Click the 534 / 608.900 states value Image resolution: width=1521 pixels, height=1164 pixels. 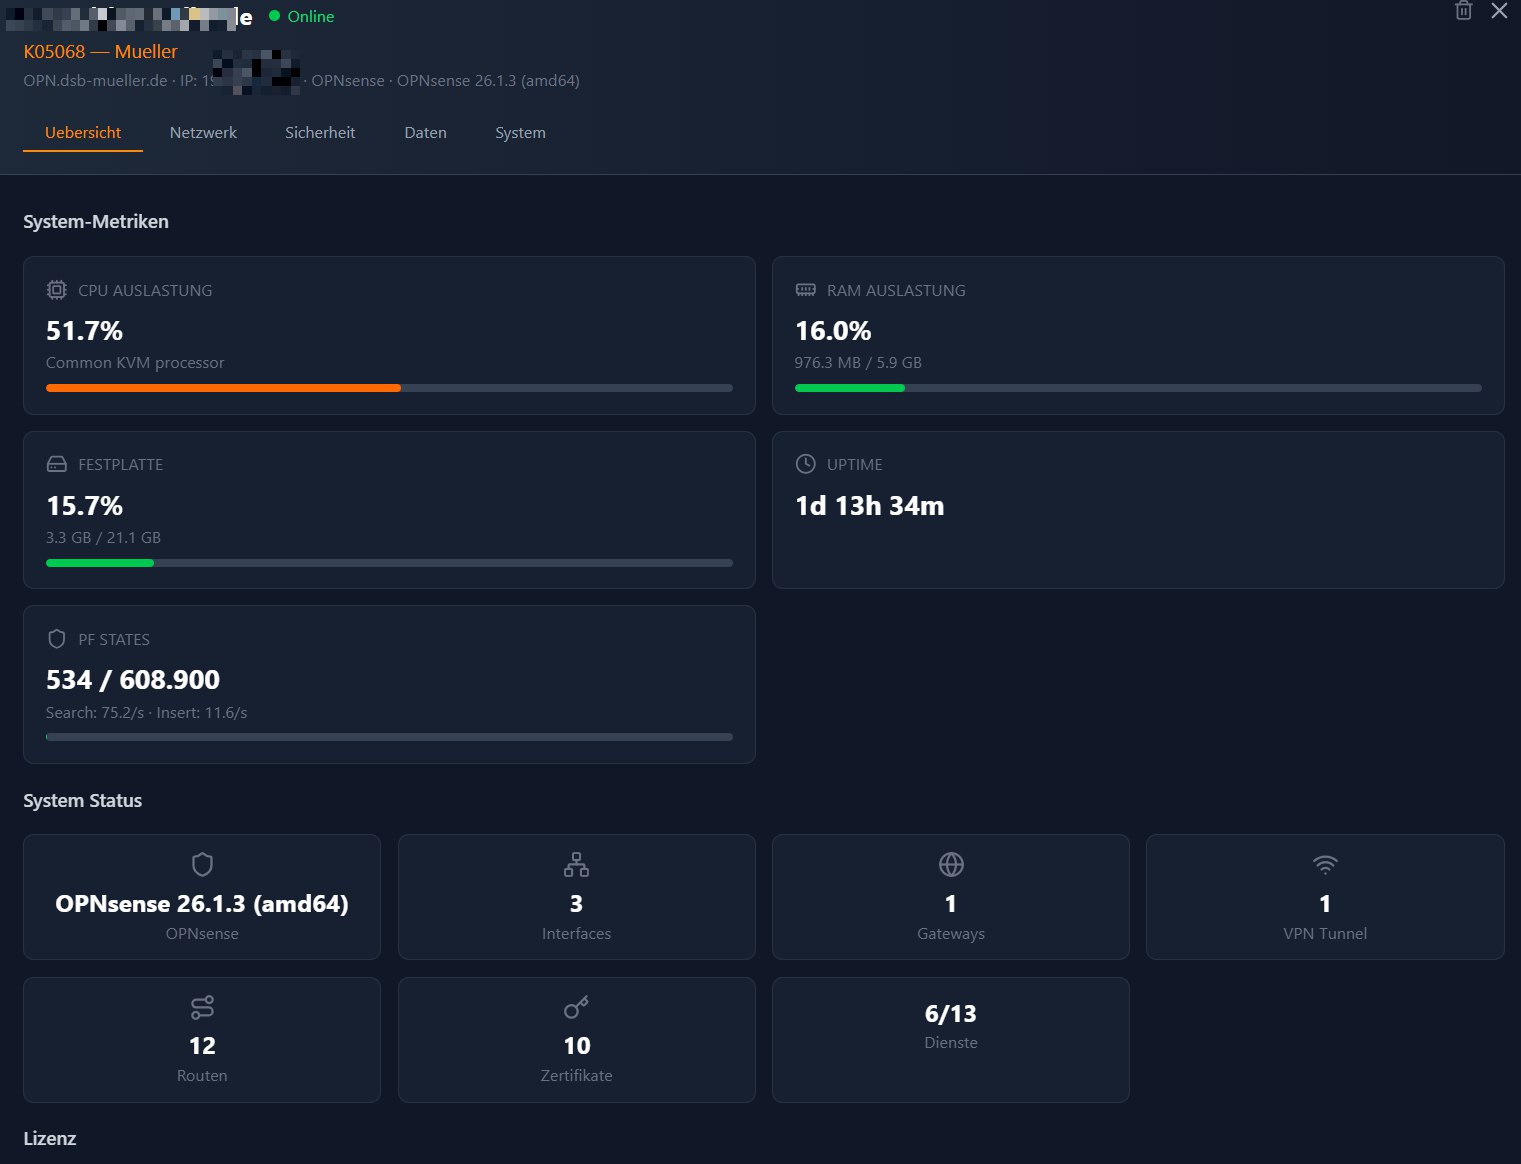coord(133,680)
